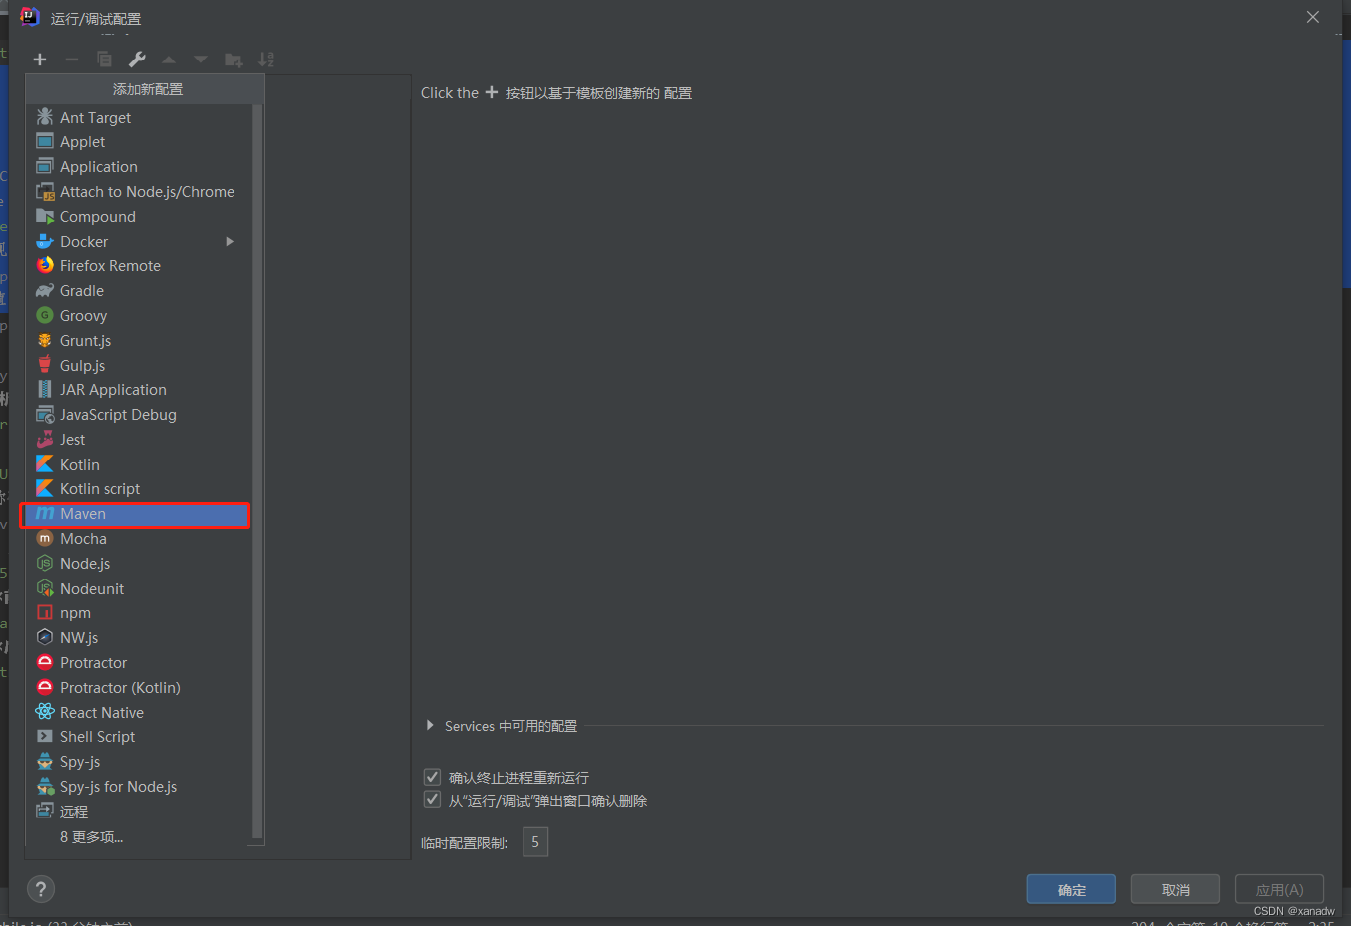This screenshot has height=926, width=1351.
Task: Toggle the 从"运行/调试"弹出窗口确认删除 checkbox
Action: [x=432, y=800]
